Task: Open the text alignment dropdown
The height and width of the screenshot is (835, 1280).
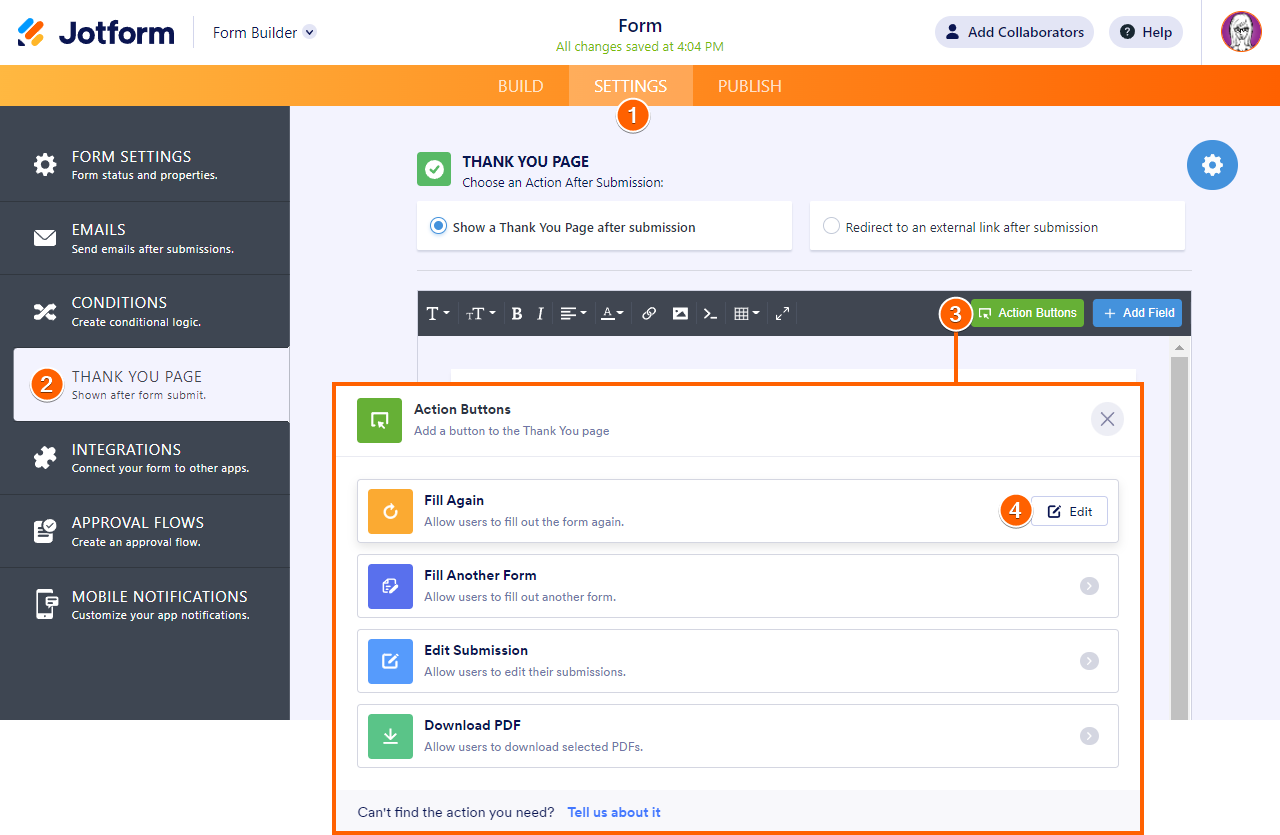Action: (573, 313)
